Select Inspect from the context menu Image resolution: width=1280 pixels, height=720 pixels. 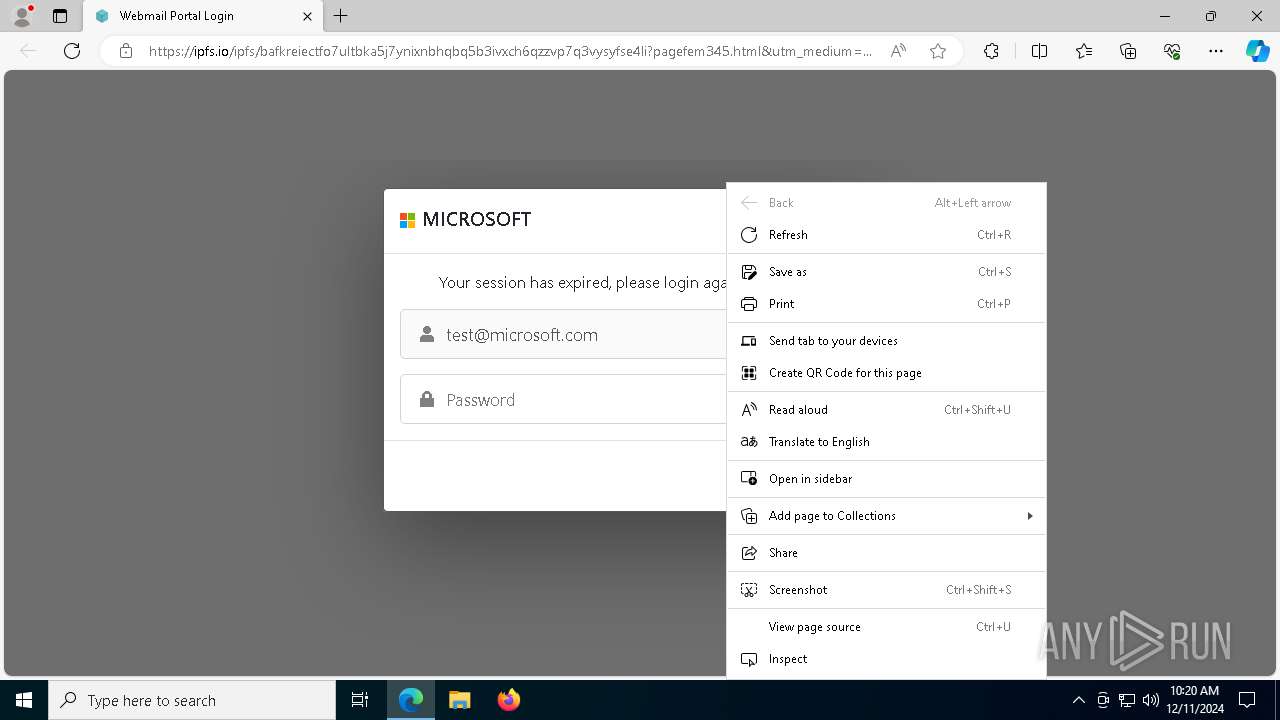[886, 659]
